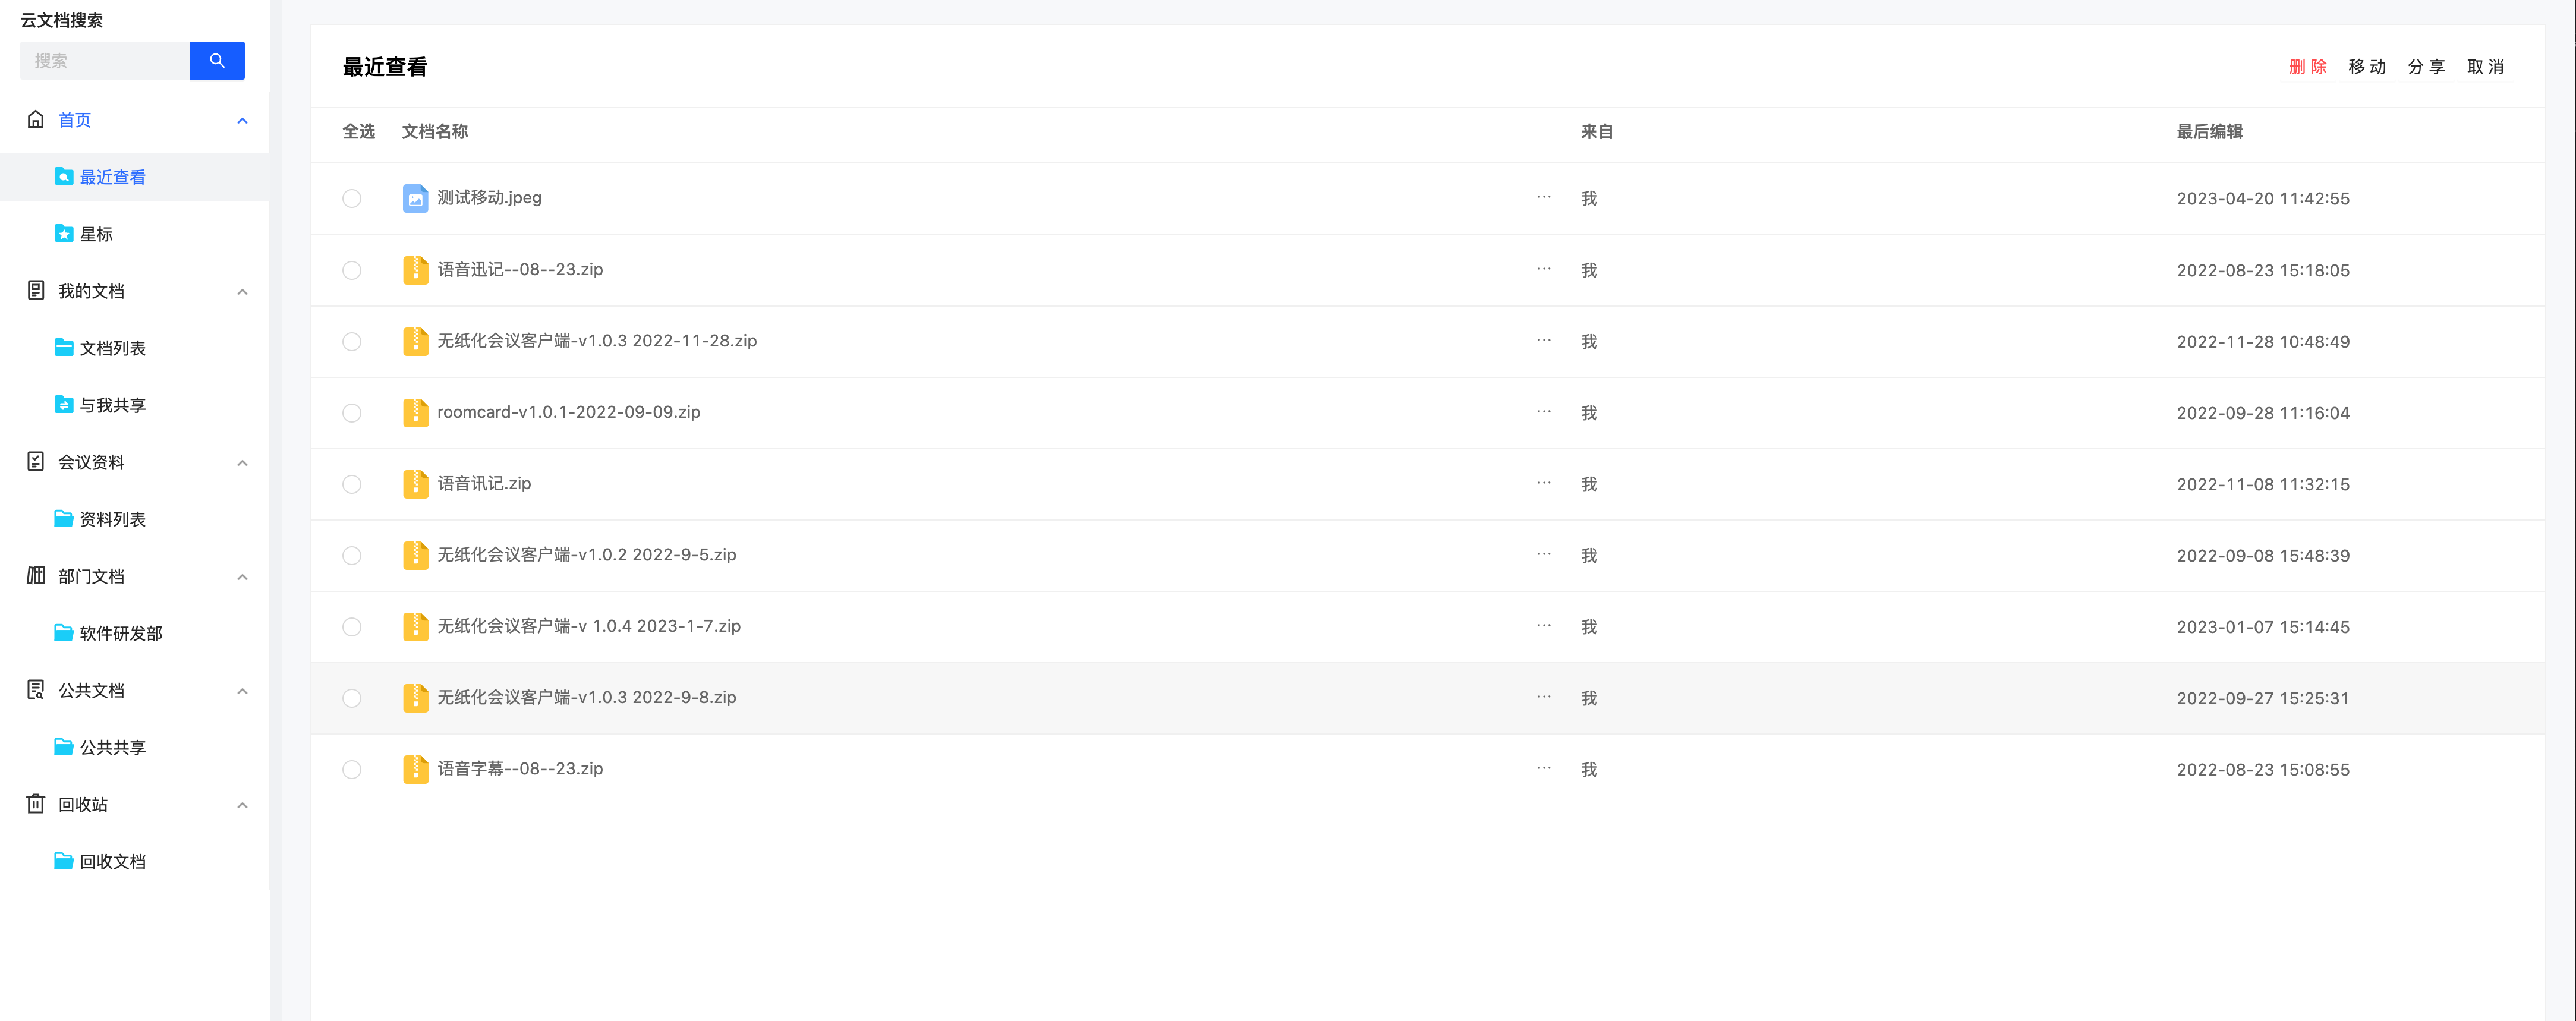The height and width of the screenshot is (1021, 2576).
Task: Collapse the 会议资料 section chevron
Action: [242, 463]
